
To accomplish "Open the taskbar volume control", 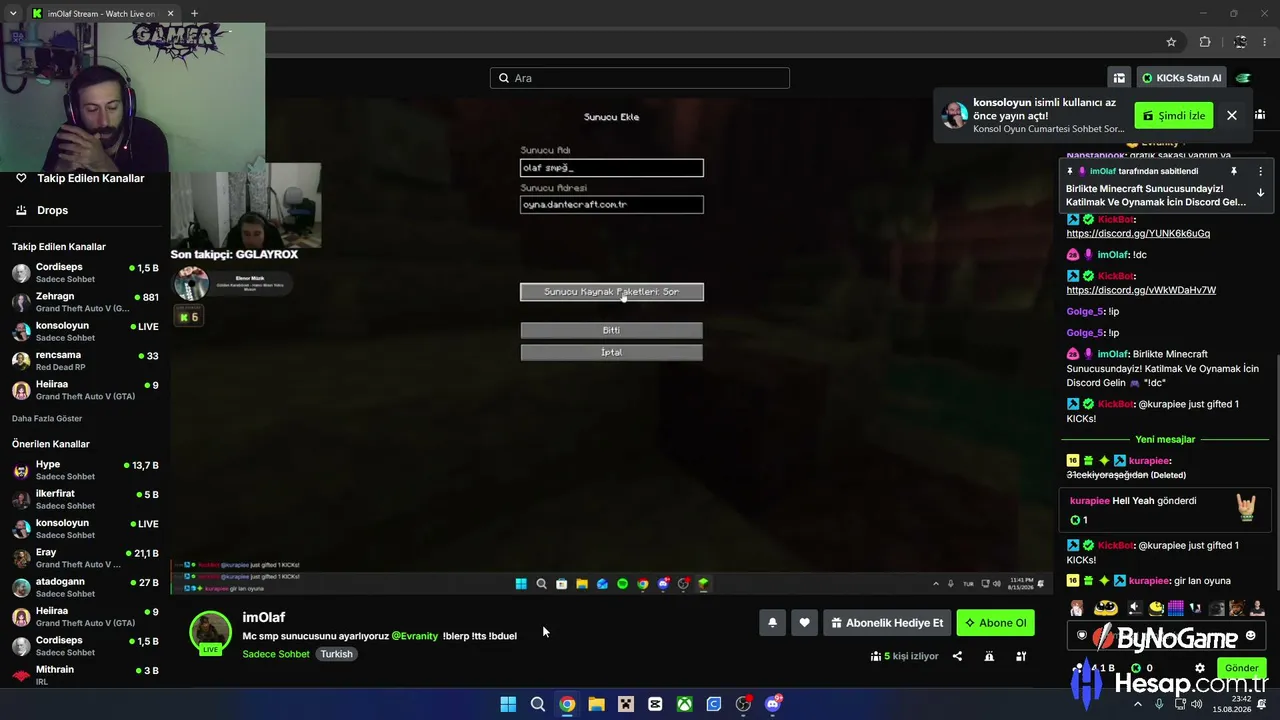I will click(x=1197, y=704).
